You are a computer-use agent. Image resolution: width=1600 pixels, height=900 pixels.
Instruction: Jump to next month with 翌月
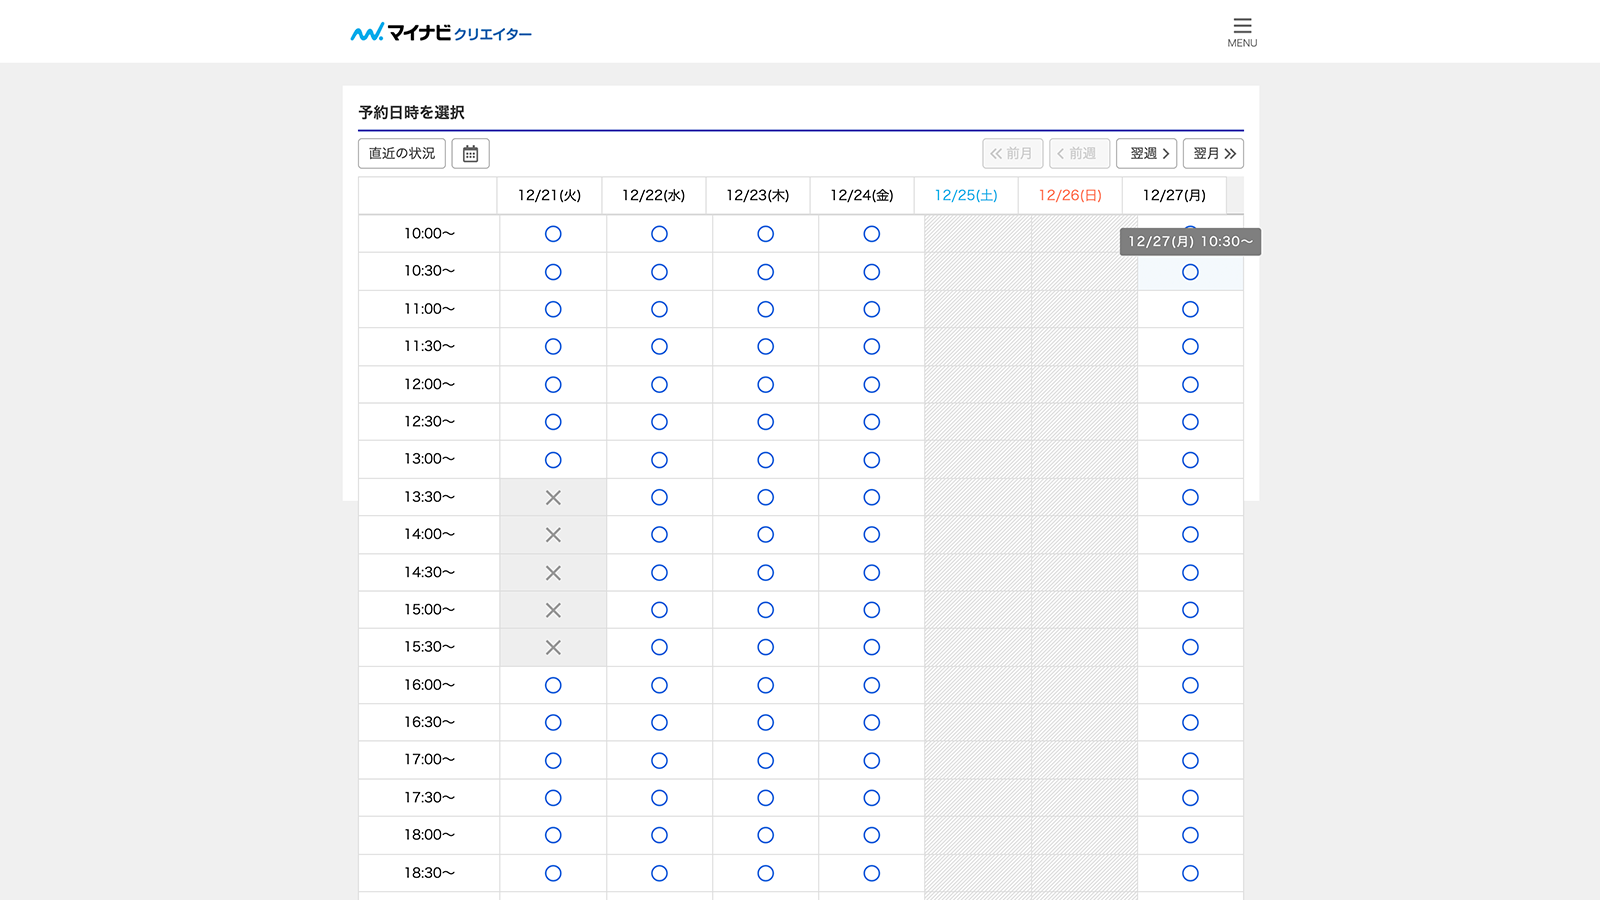tap(1213, 153)
